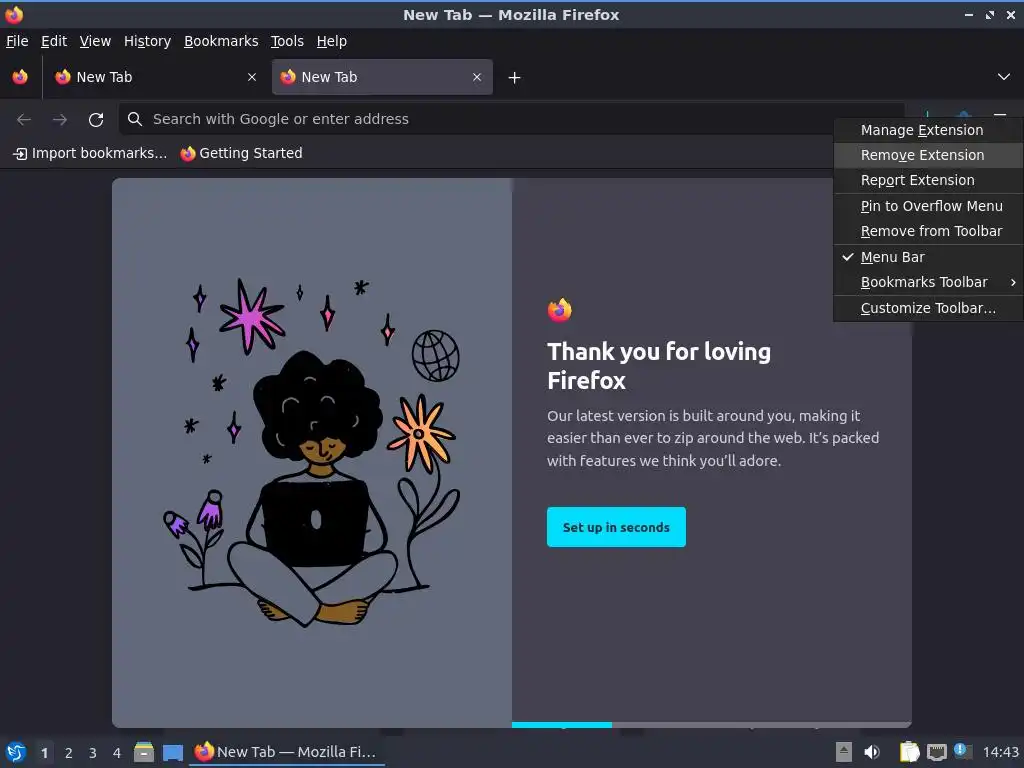Click the magnifier icon in the address bar
1024x768 pixels.
pyautogui.click(x=135, y=119)
